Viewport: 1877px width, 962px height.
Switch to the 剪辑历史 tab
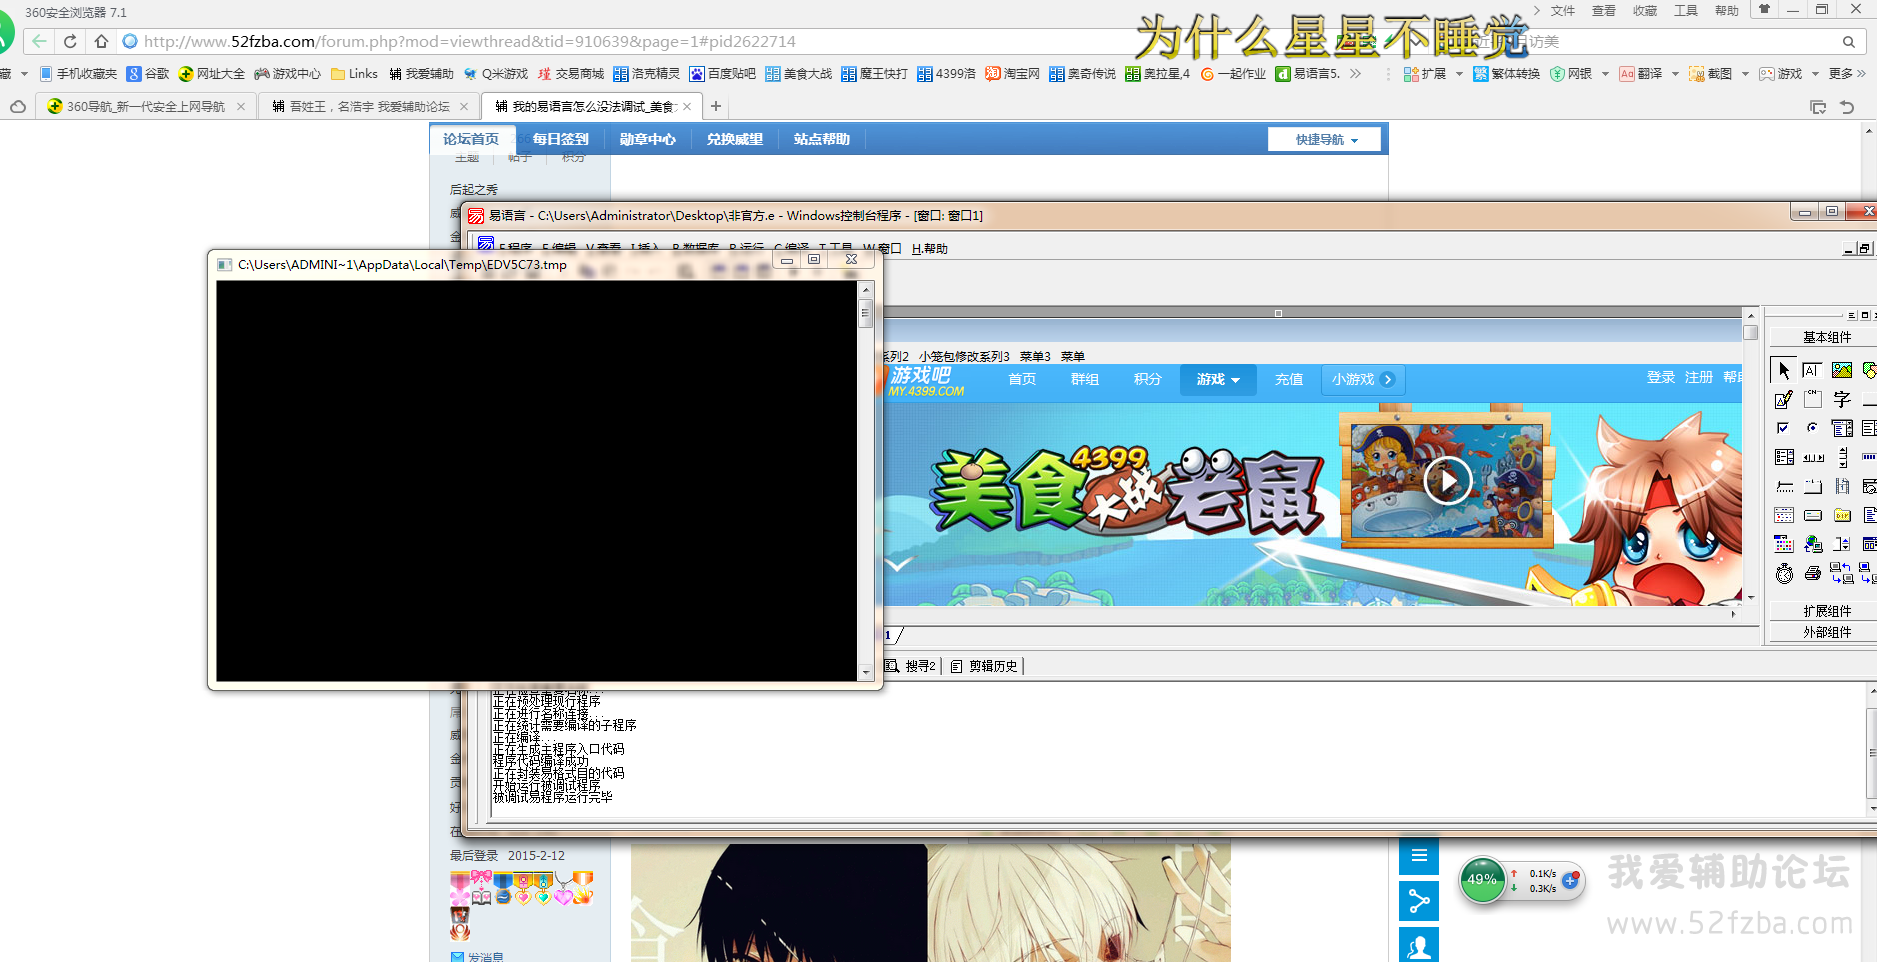click(x=984, y=666)
